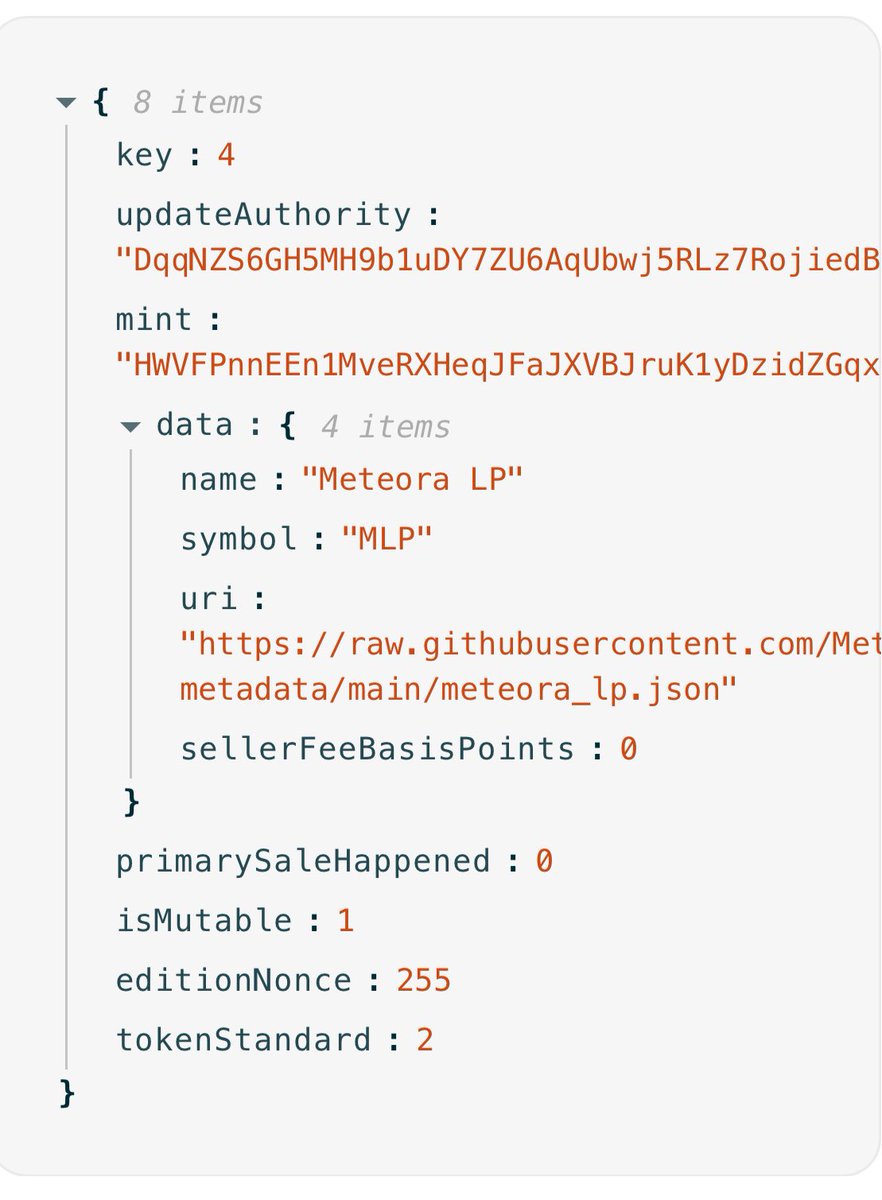
Task: Click the mint key label
Action: click(x=154, y=320)
